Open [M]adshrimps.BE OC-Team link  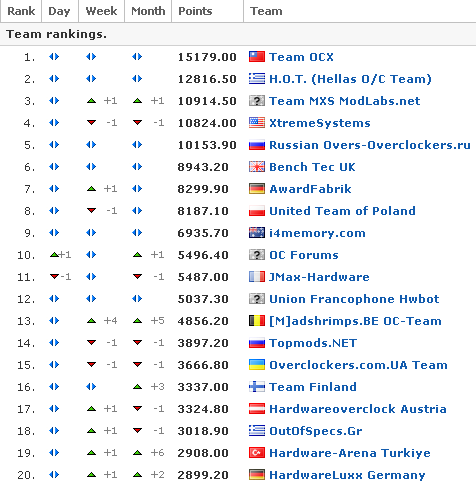(355, 321)
